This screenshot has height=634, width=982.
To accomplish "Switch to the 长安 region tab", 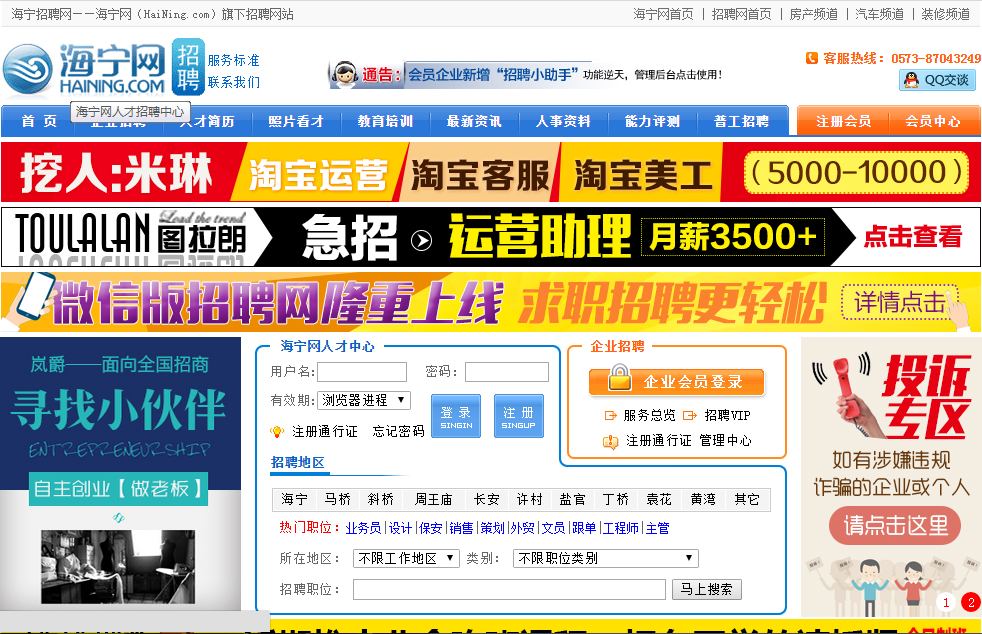I will pyautogui.click(x=487, y=499).
